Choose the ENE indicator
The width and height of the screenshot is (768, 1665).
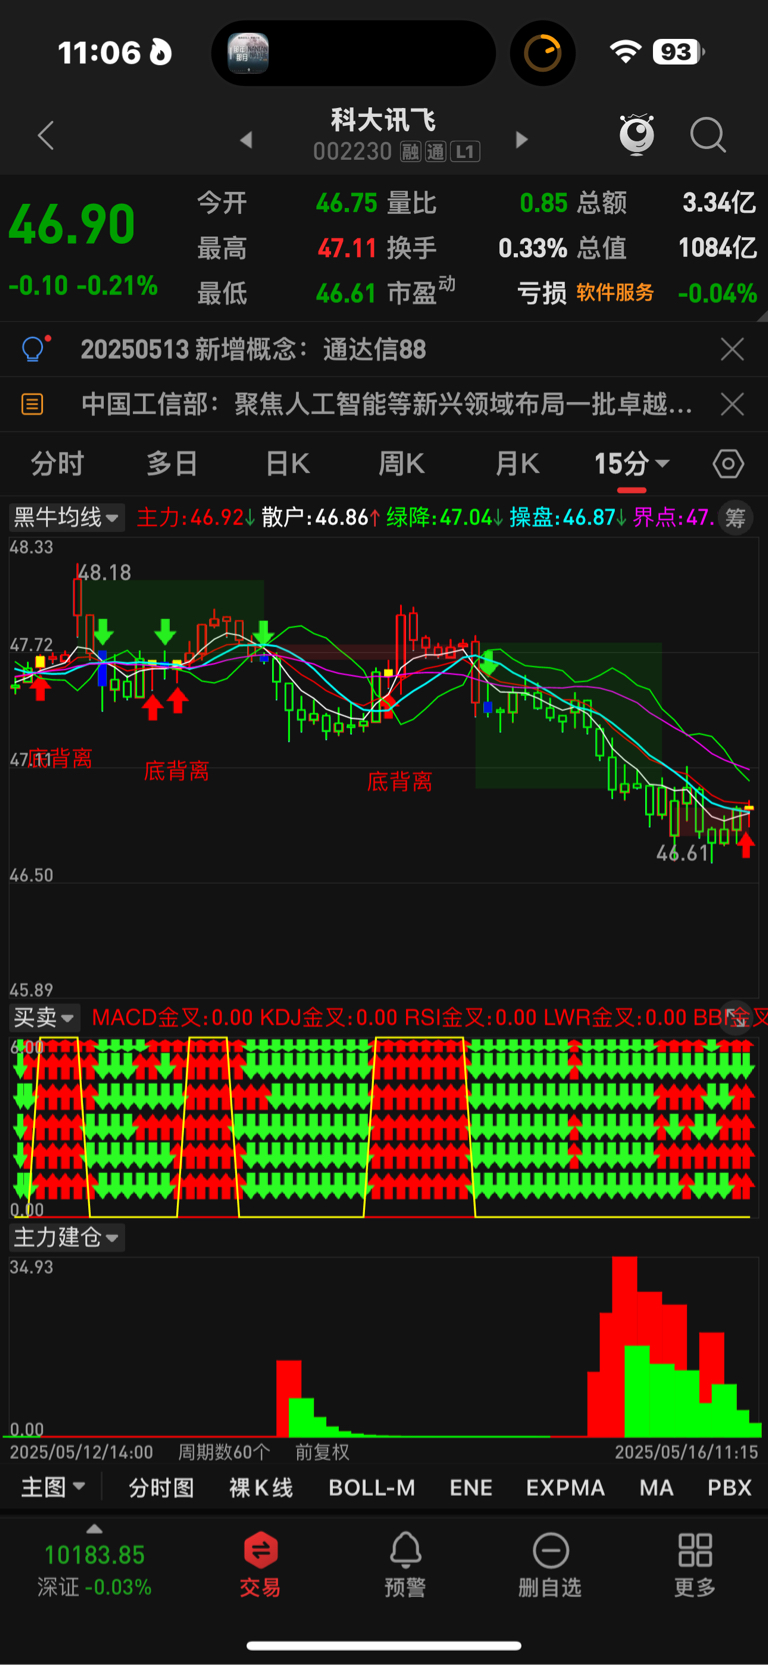tap(471, 1488)
